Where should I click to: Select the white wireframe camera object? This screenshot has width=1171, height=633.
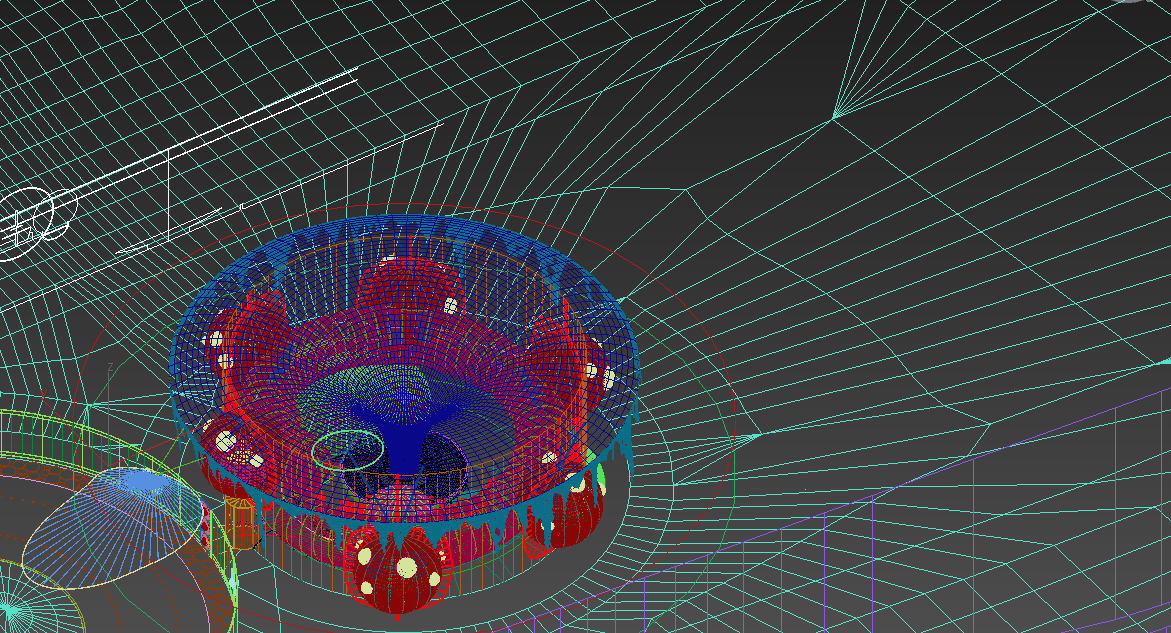click(x=37, y=222)
